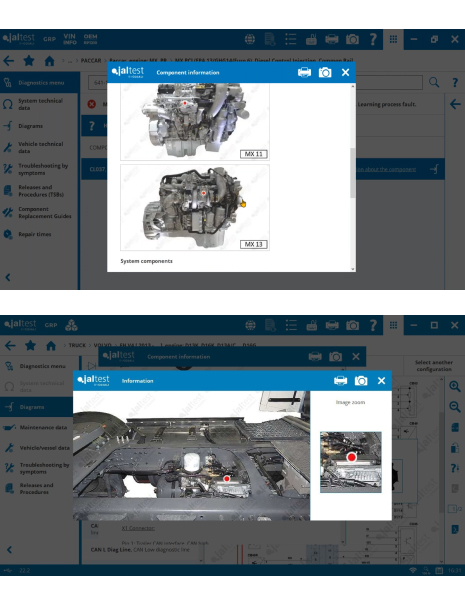Viewport: 465px width, 604px height.
Task: Open System technical data in sidebar
Action: [x=39, y=104]
